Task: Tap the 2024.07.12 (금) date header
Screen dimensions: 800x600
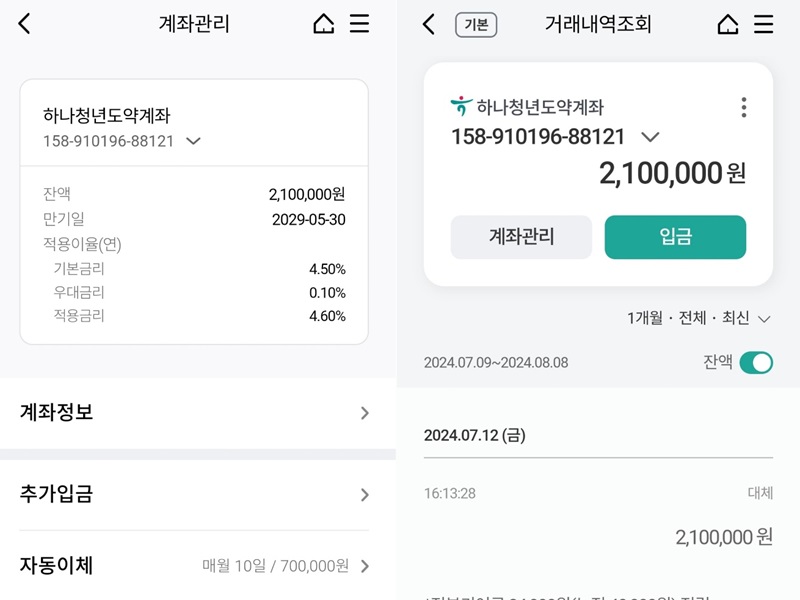Action: [x=474, y=435]
